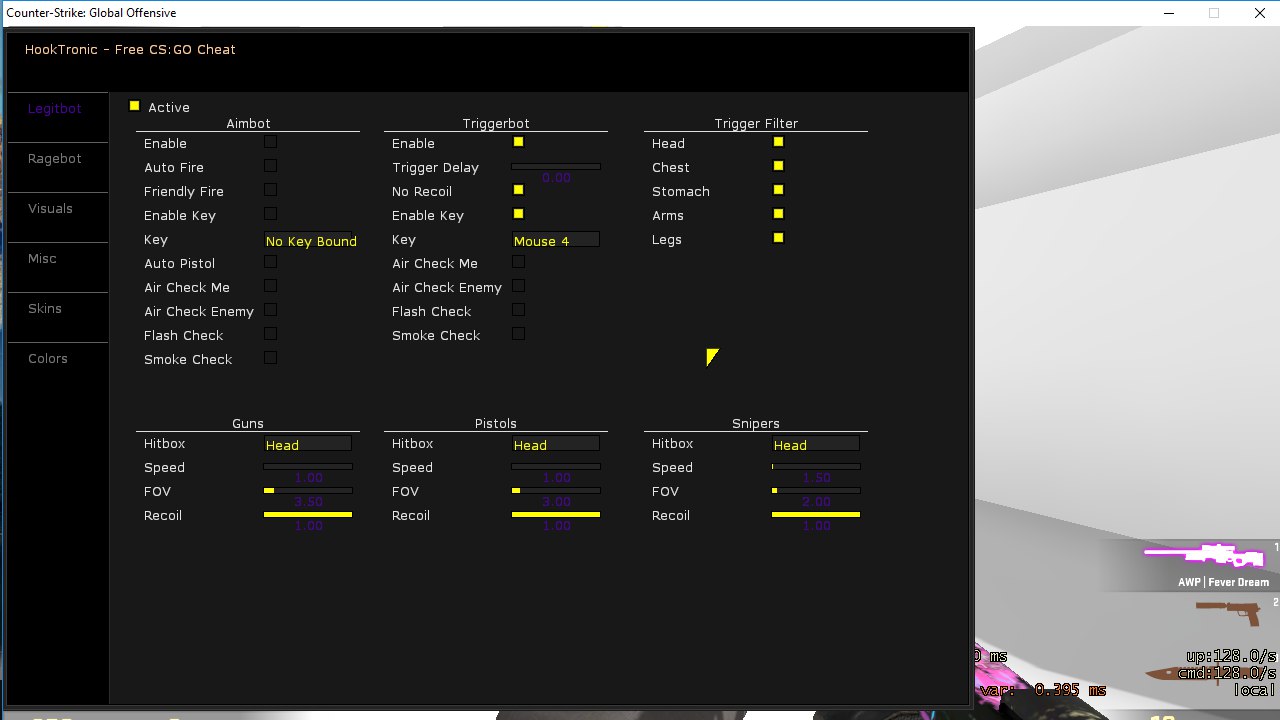Click the 'Snipers' section heading
The height and width of the screenshot is (720, 1280).
[756, 423]
